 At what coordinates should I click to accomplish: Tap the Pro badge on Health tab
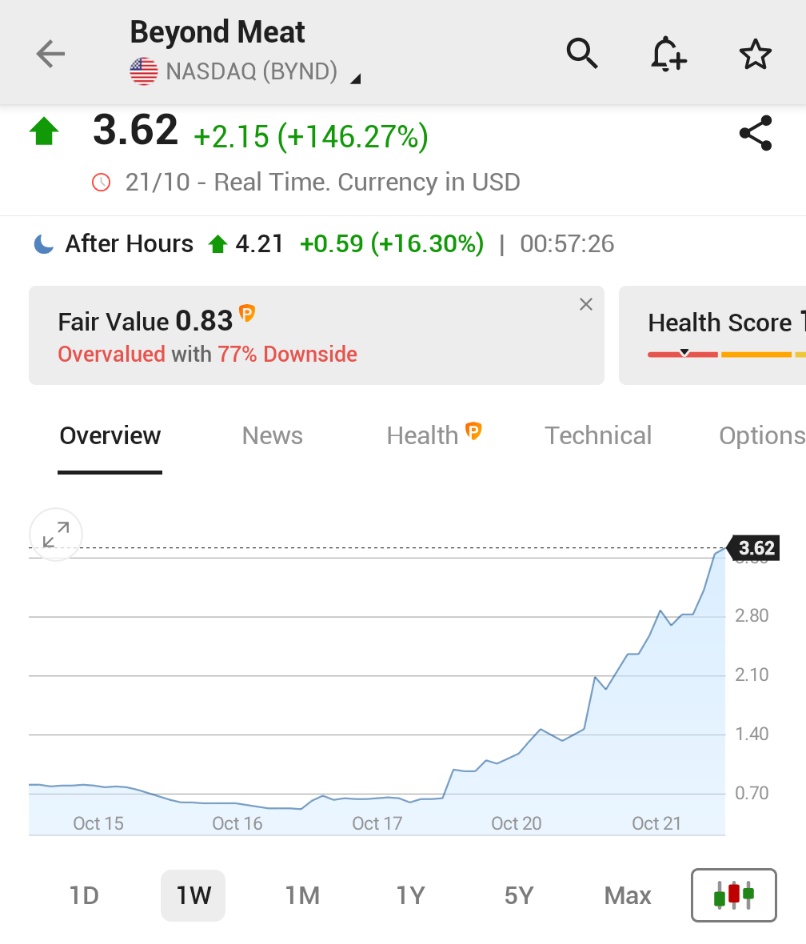(473, 431)
